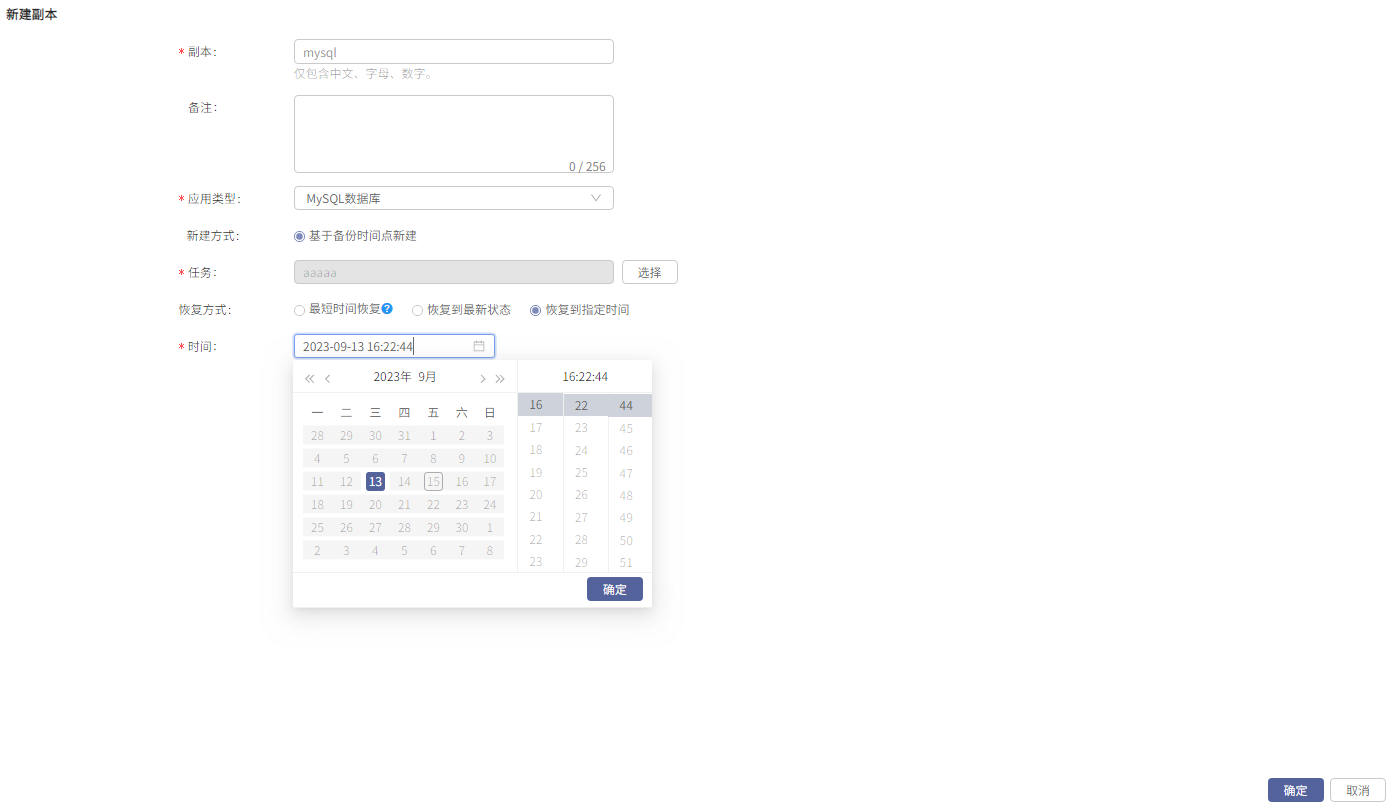The height and width of the screenshot is (808, 1394).
Task: Open the year selector 2023年
Action: (x=392, y=377)
